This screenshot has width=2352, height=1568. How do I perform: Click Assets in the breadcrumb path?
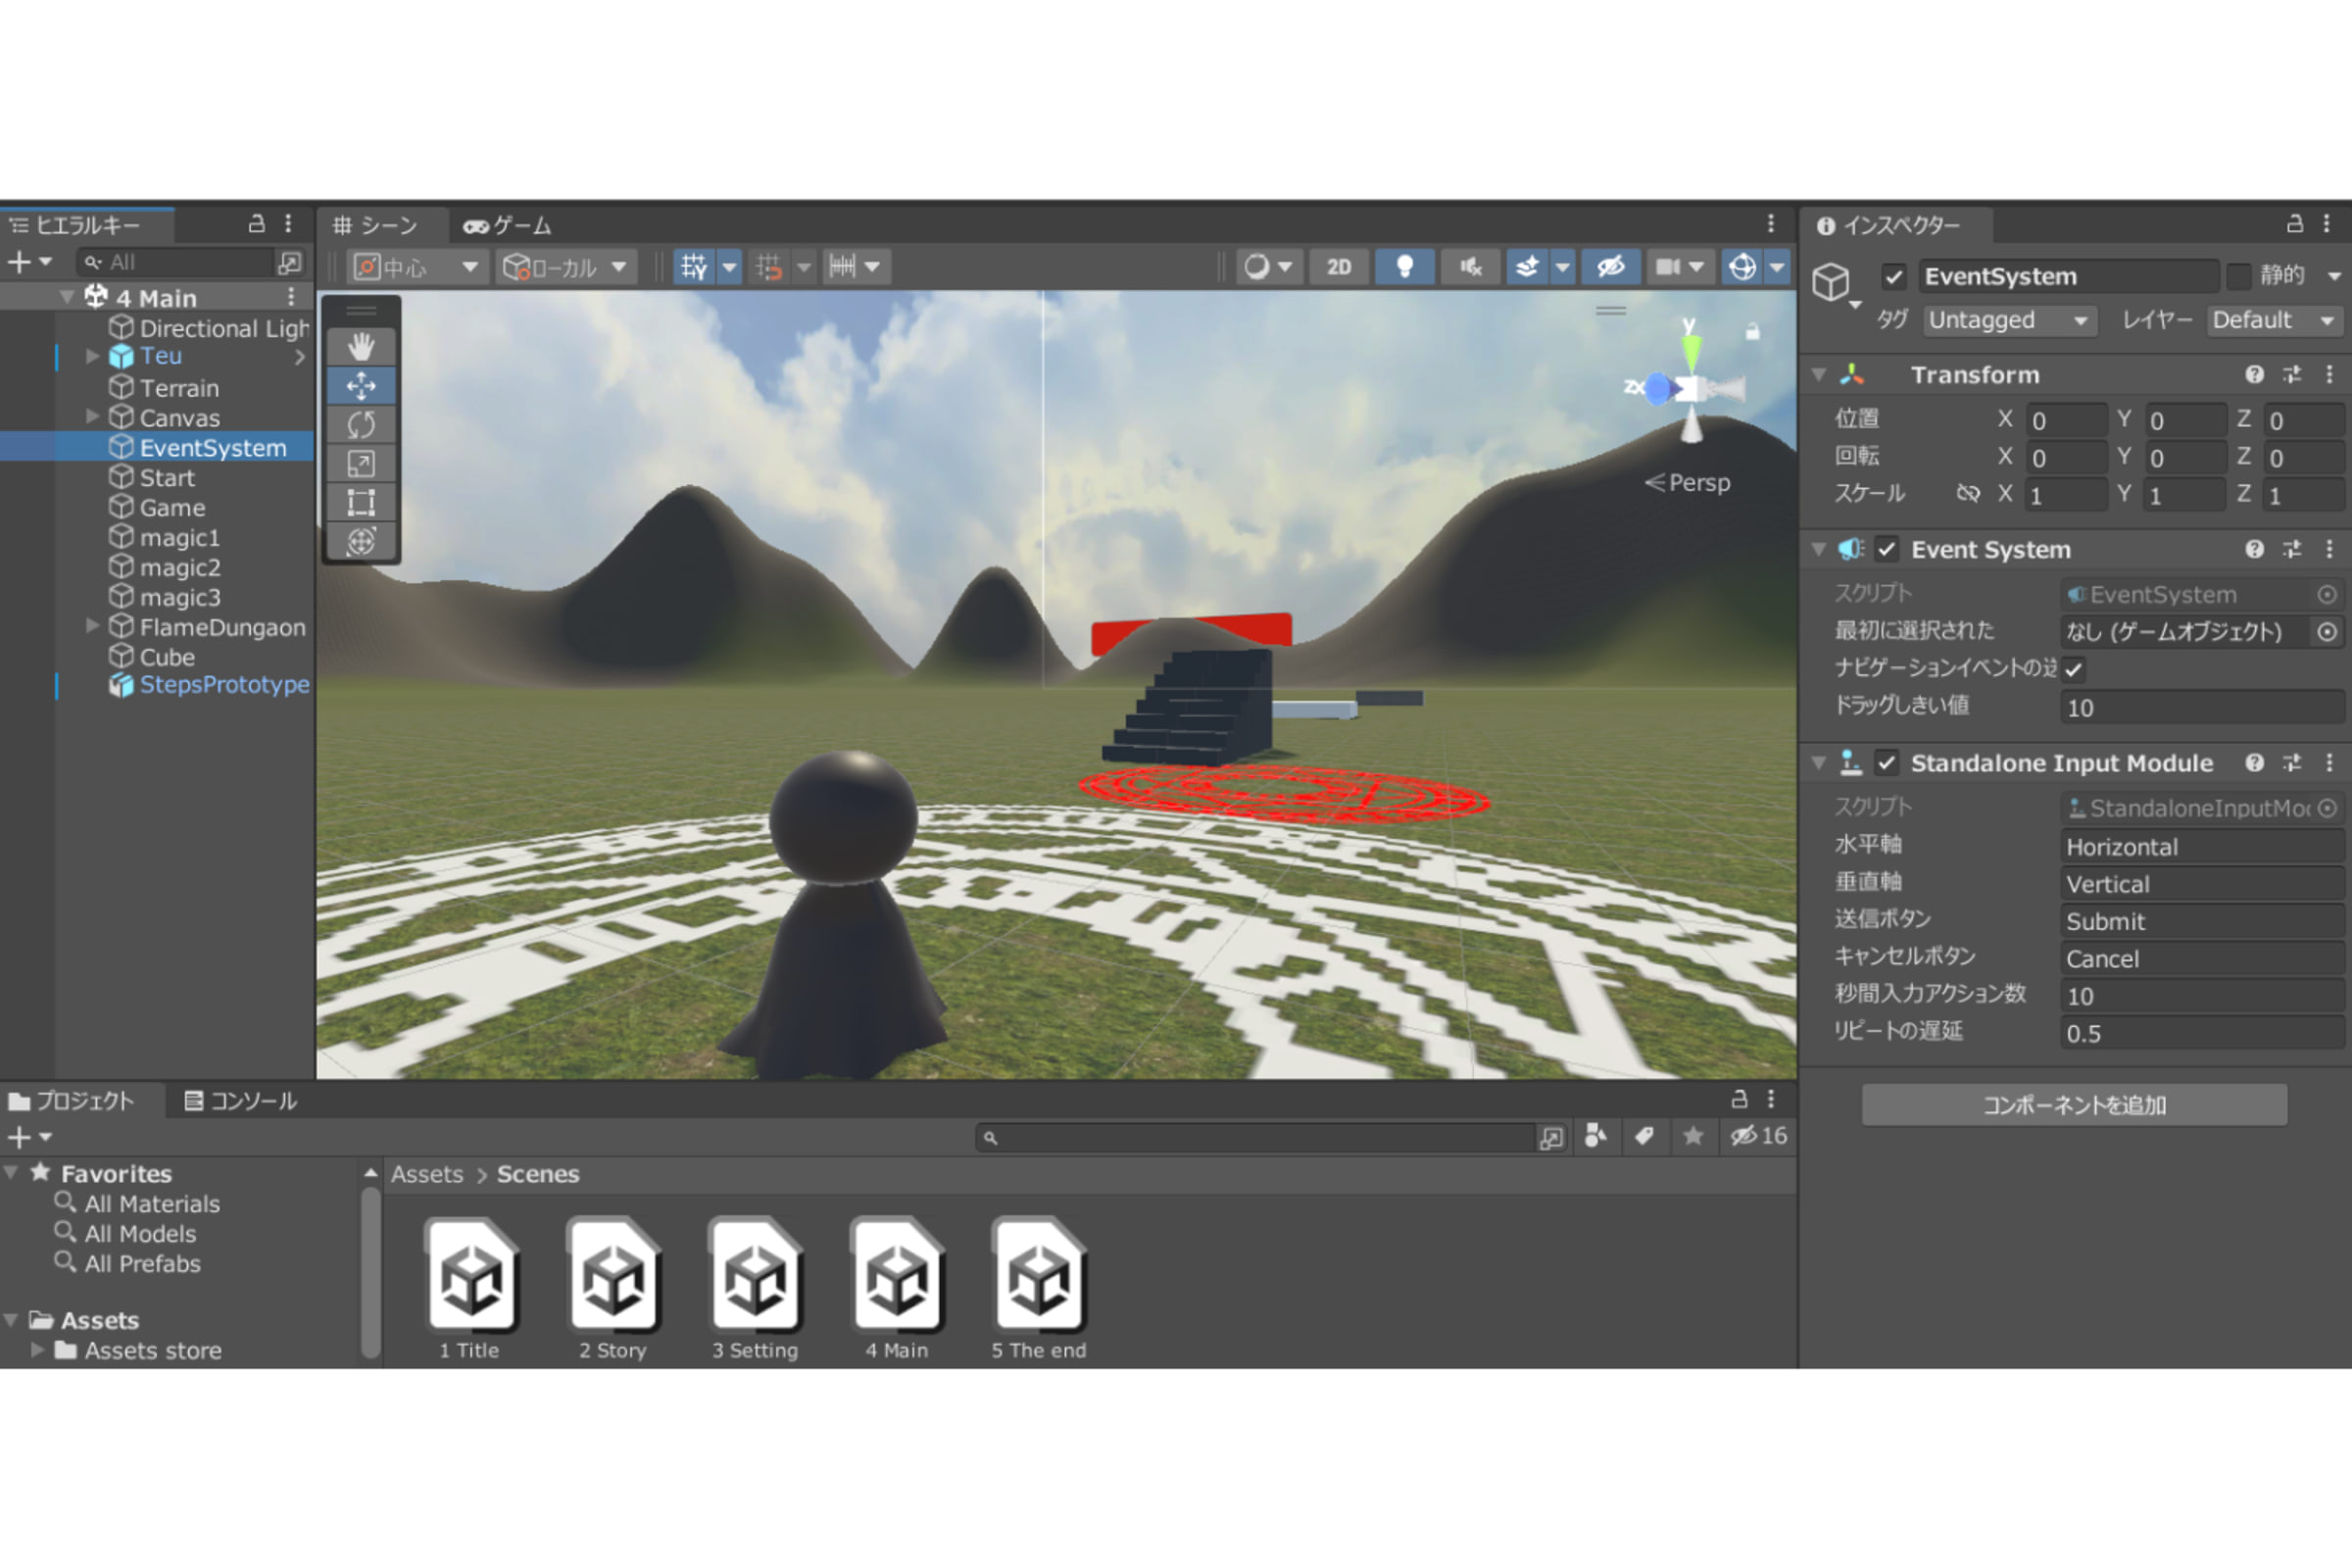pyautogui.click(x=427, y=1174)
